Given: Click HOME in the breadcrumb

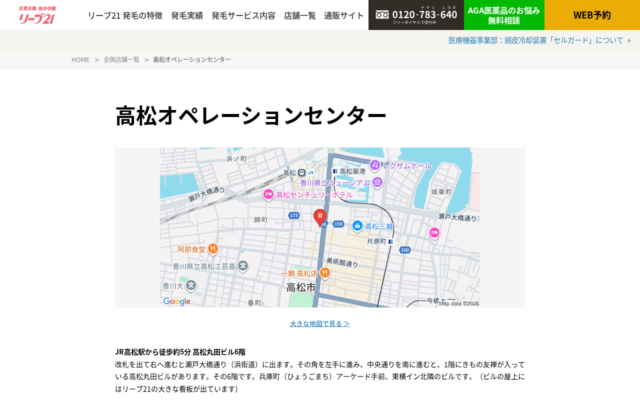Looking at the screenshot, I should (x=80, y=60).
